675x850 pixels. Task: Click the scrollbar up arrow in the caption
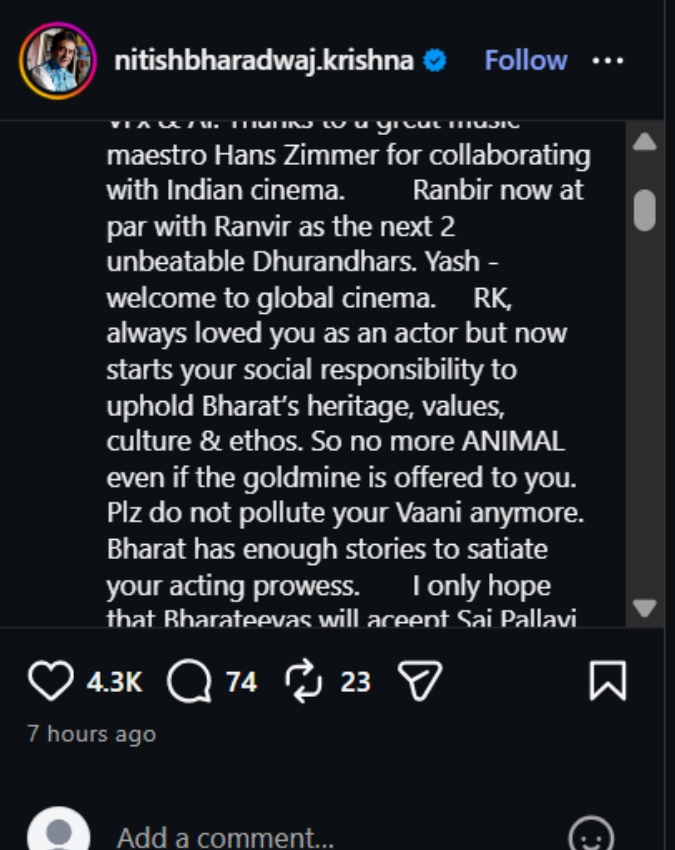(x=645, y=142)
